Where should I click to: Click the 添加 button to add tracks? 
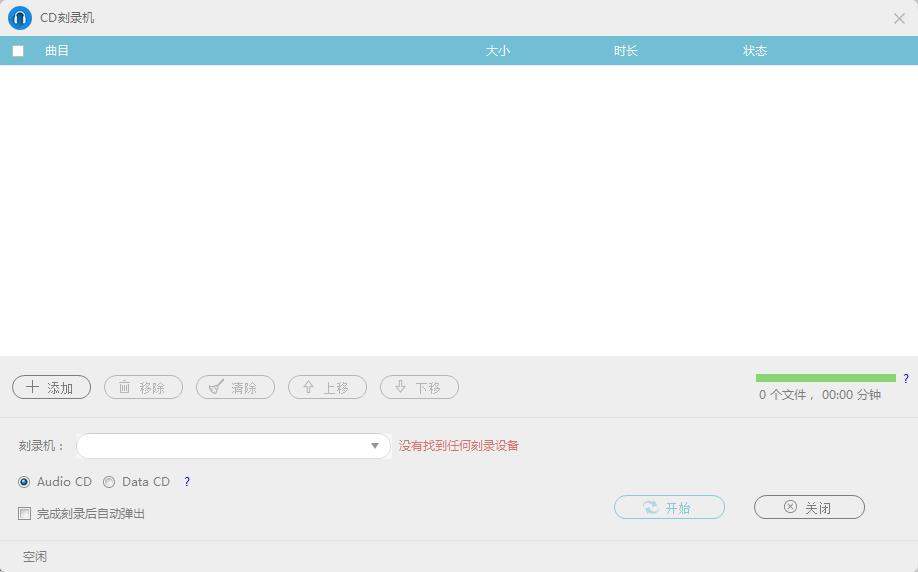click(x=52, y=387)
